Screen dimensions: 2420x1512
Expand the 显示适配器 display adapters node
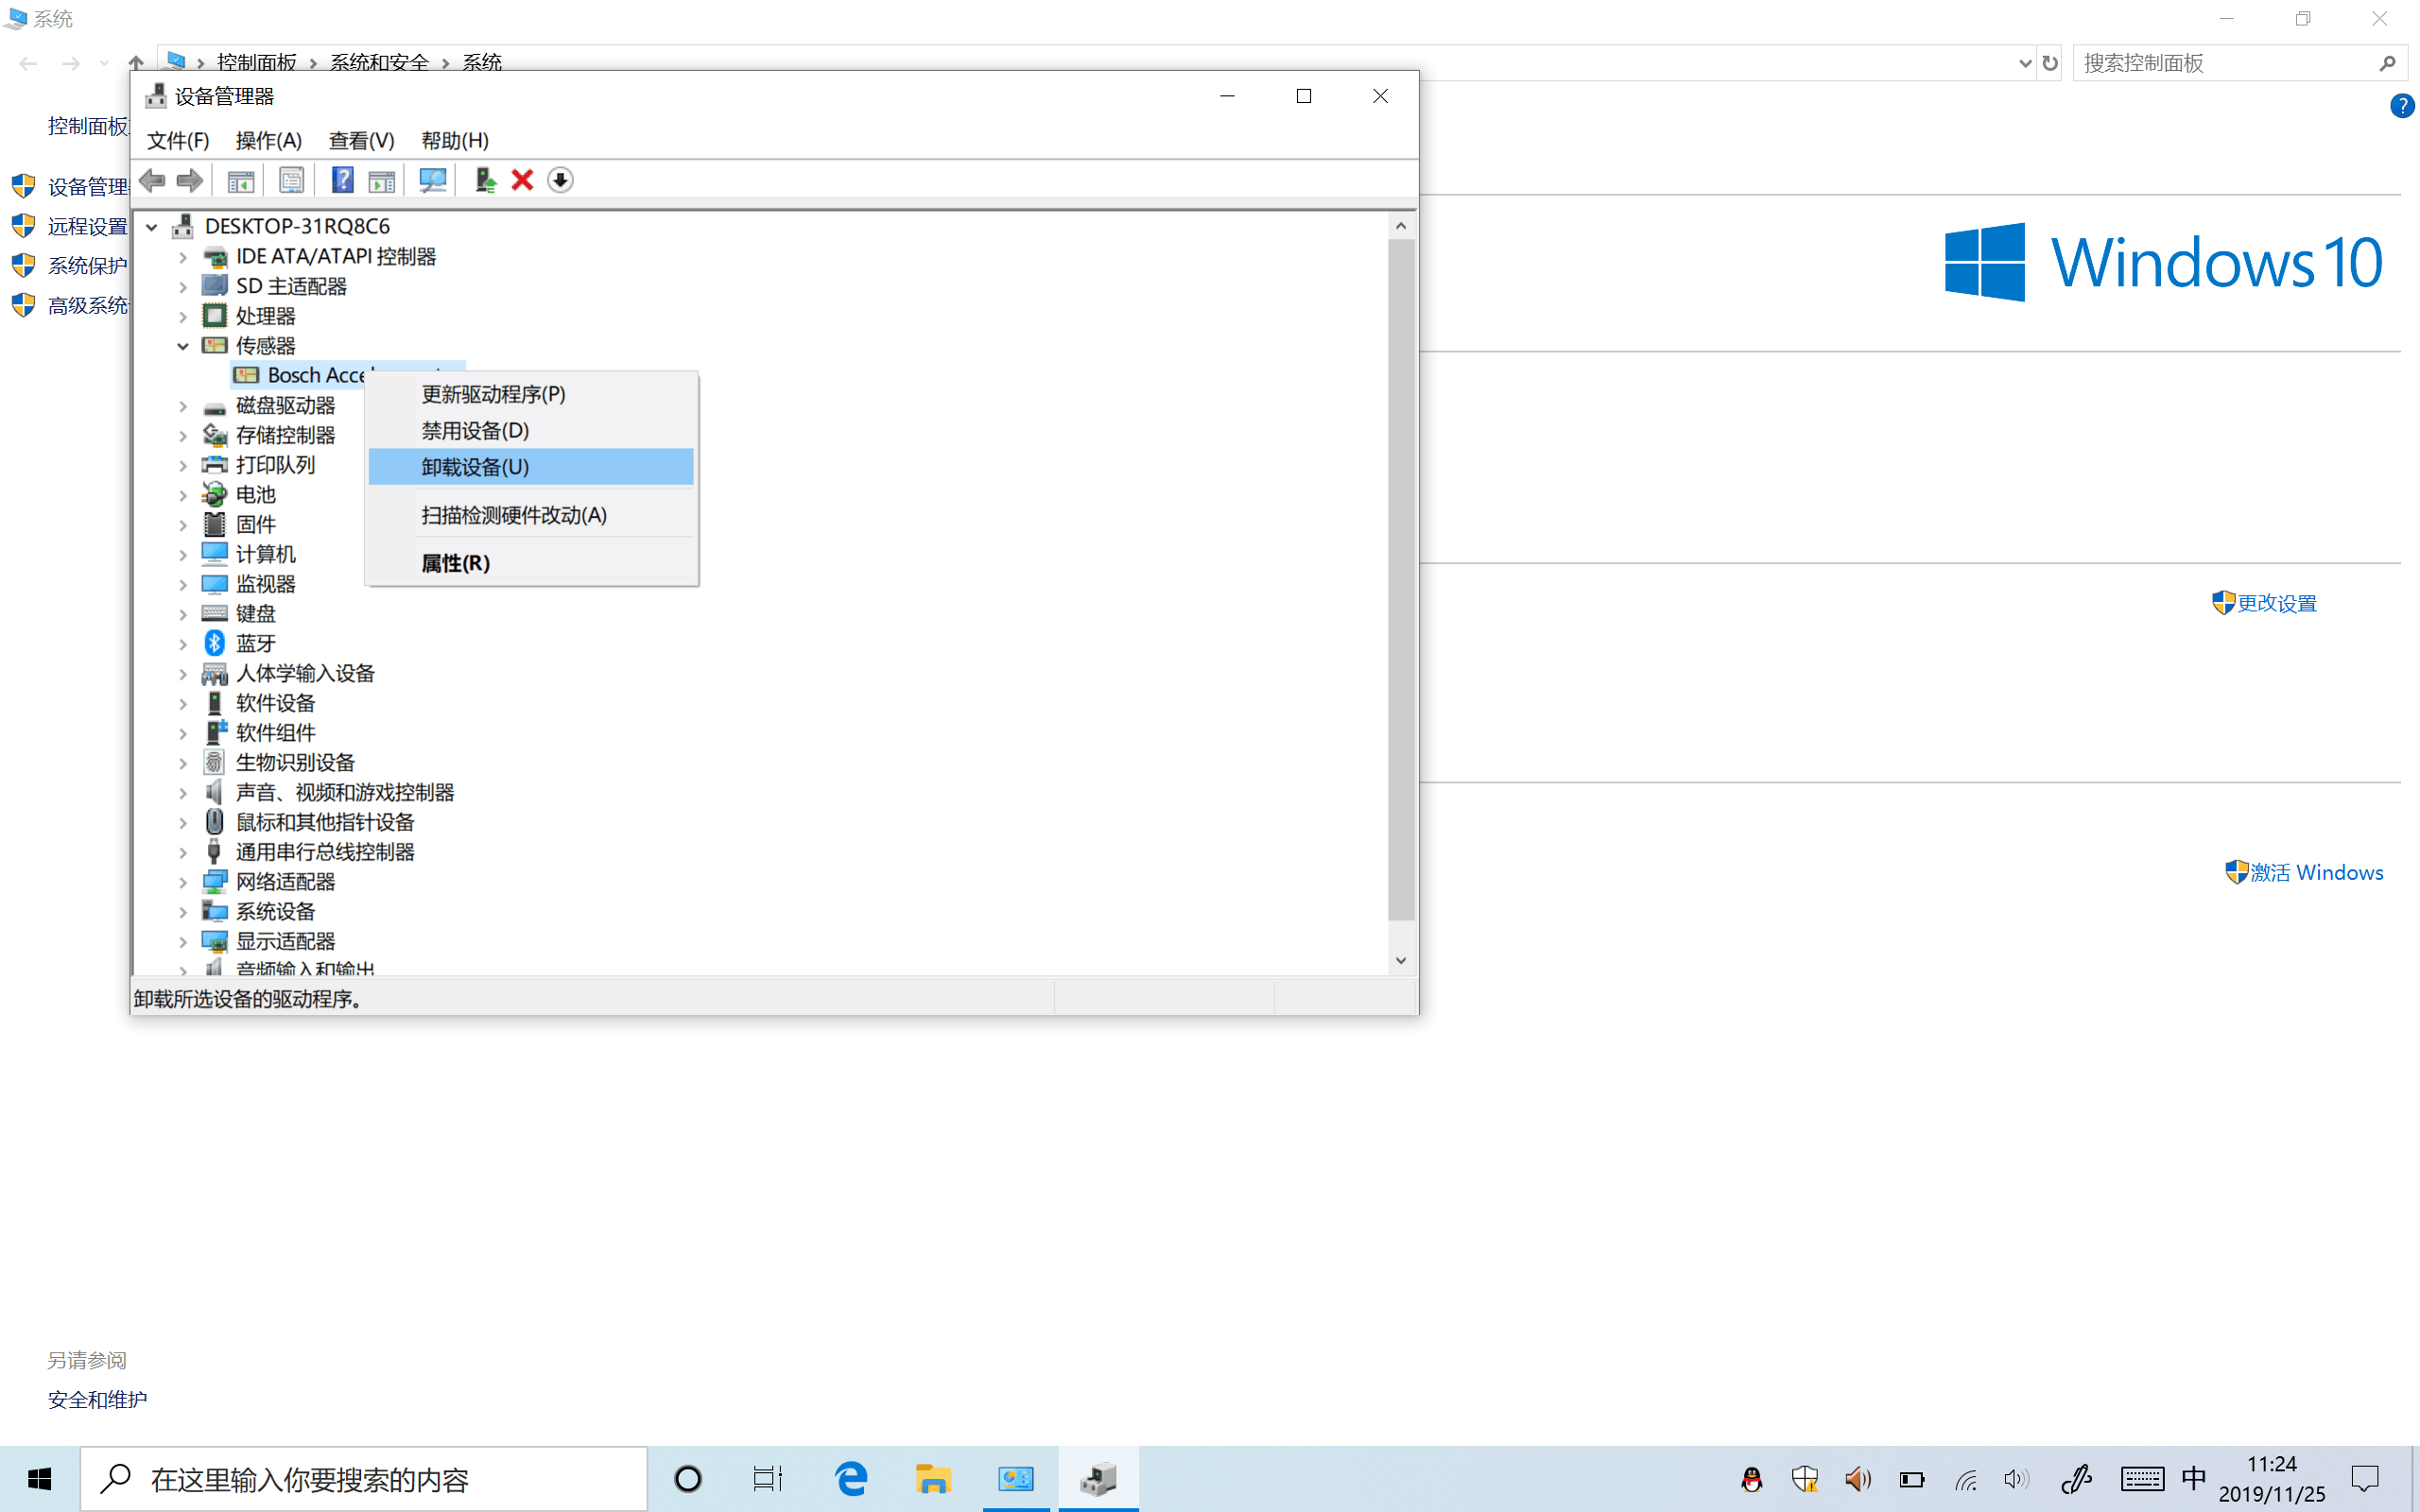[x=183, y=942]
